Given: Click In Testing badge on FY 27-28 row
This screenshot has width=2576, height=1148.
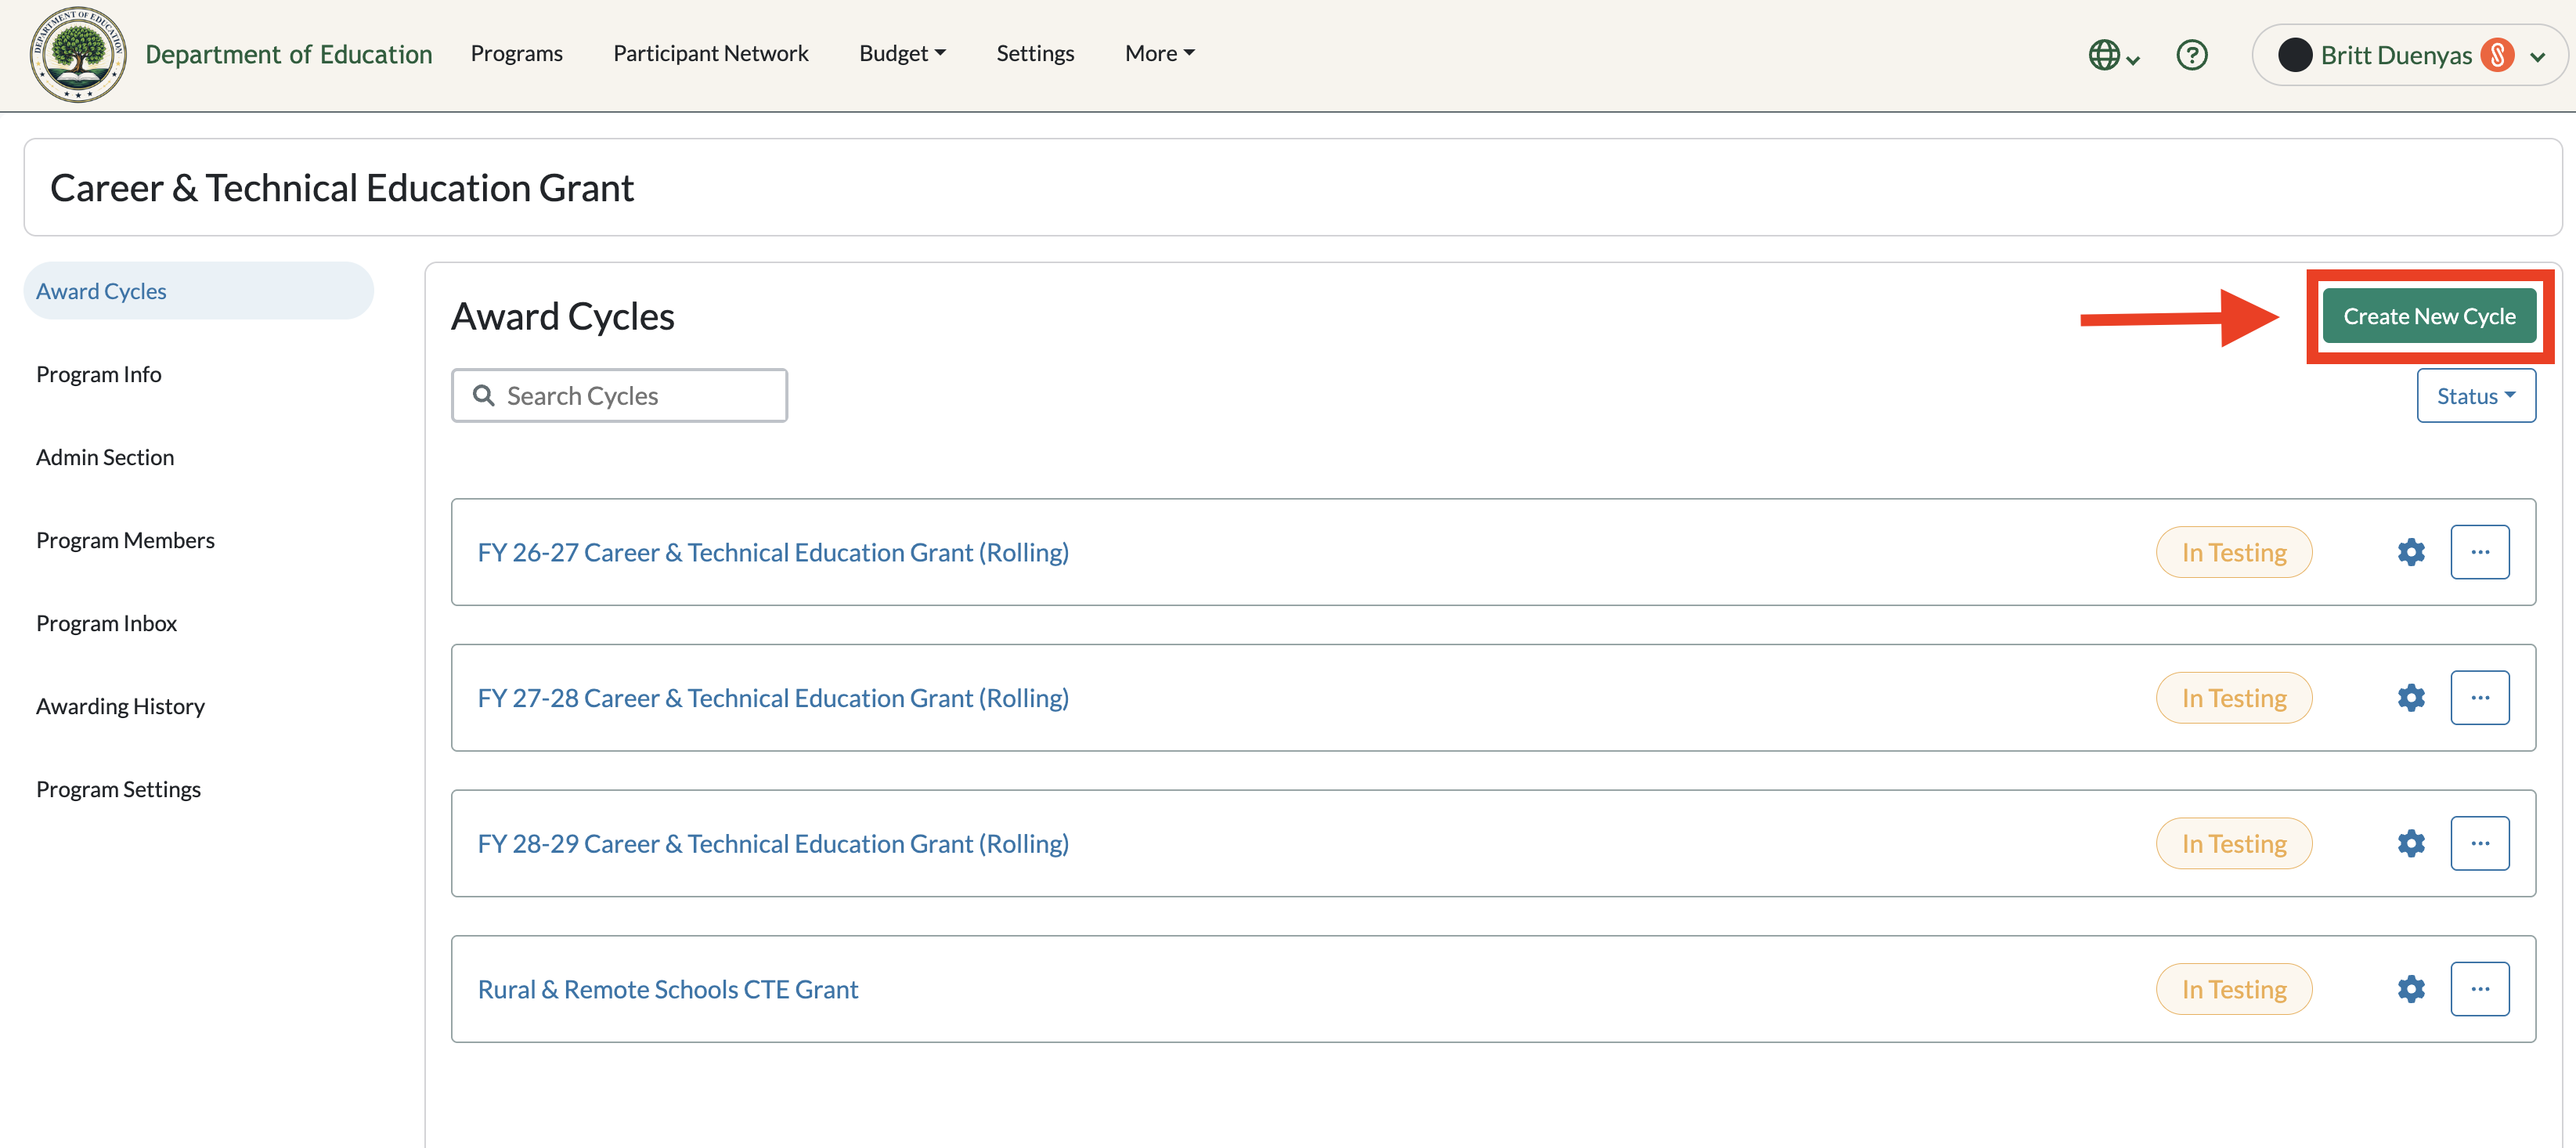Looking at the screenshot, I should 2234,698.
